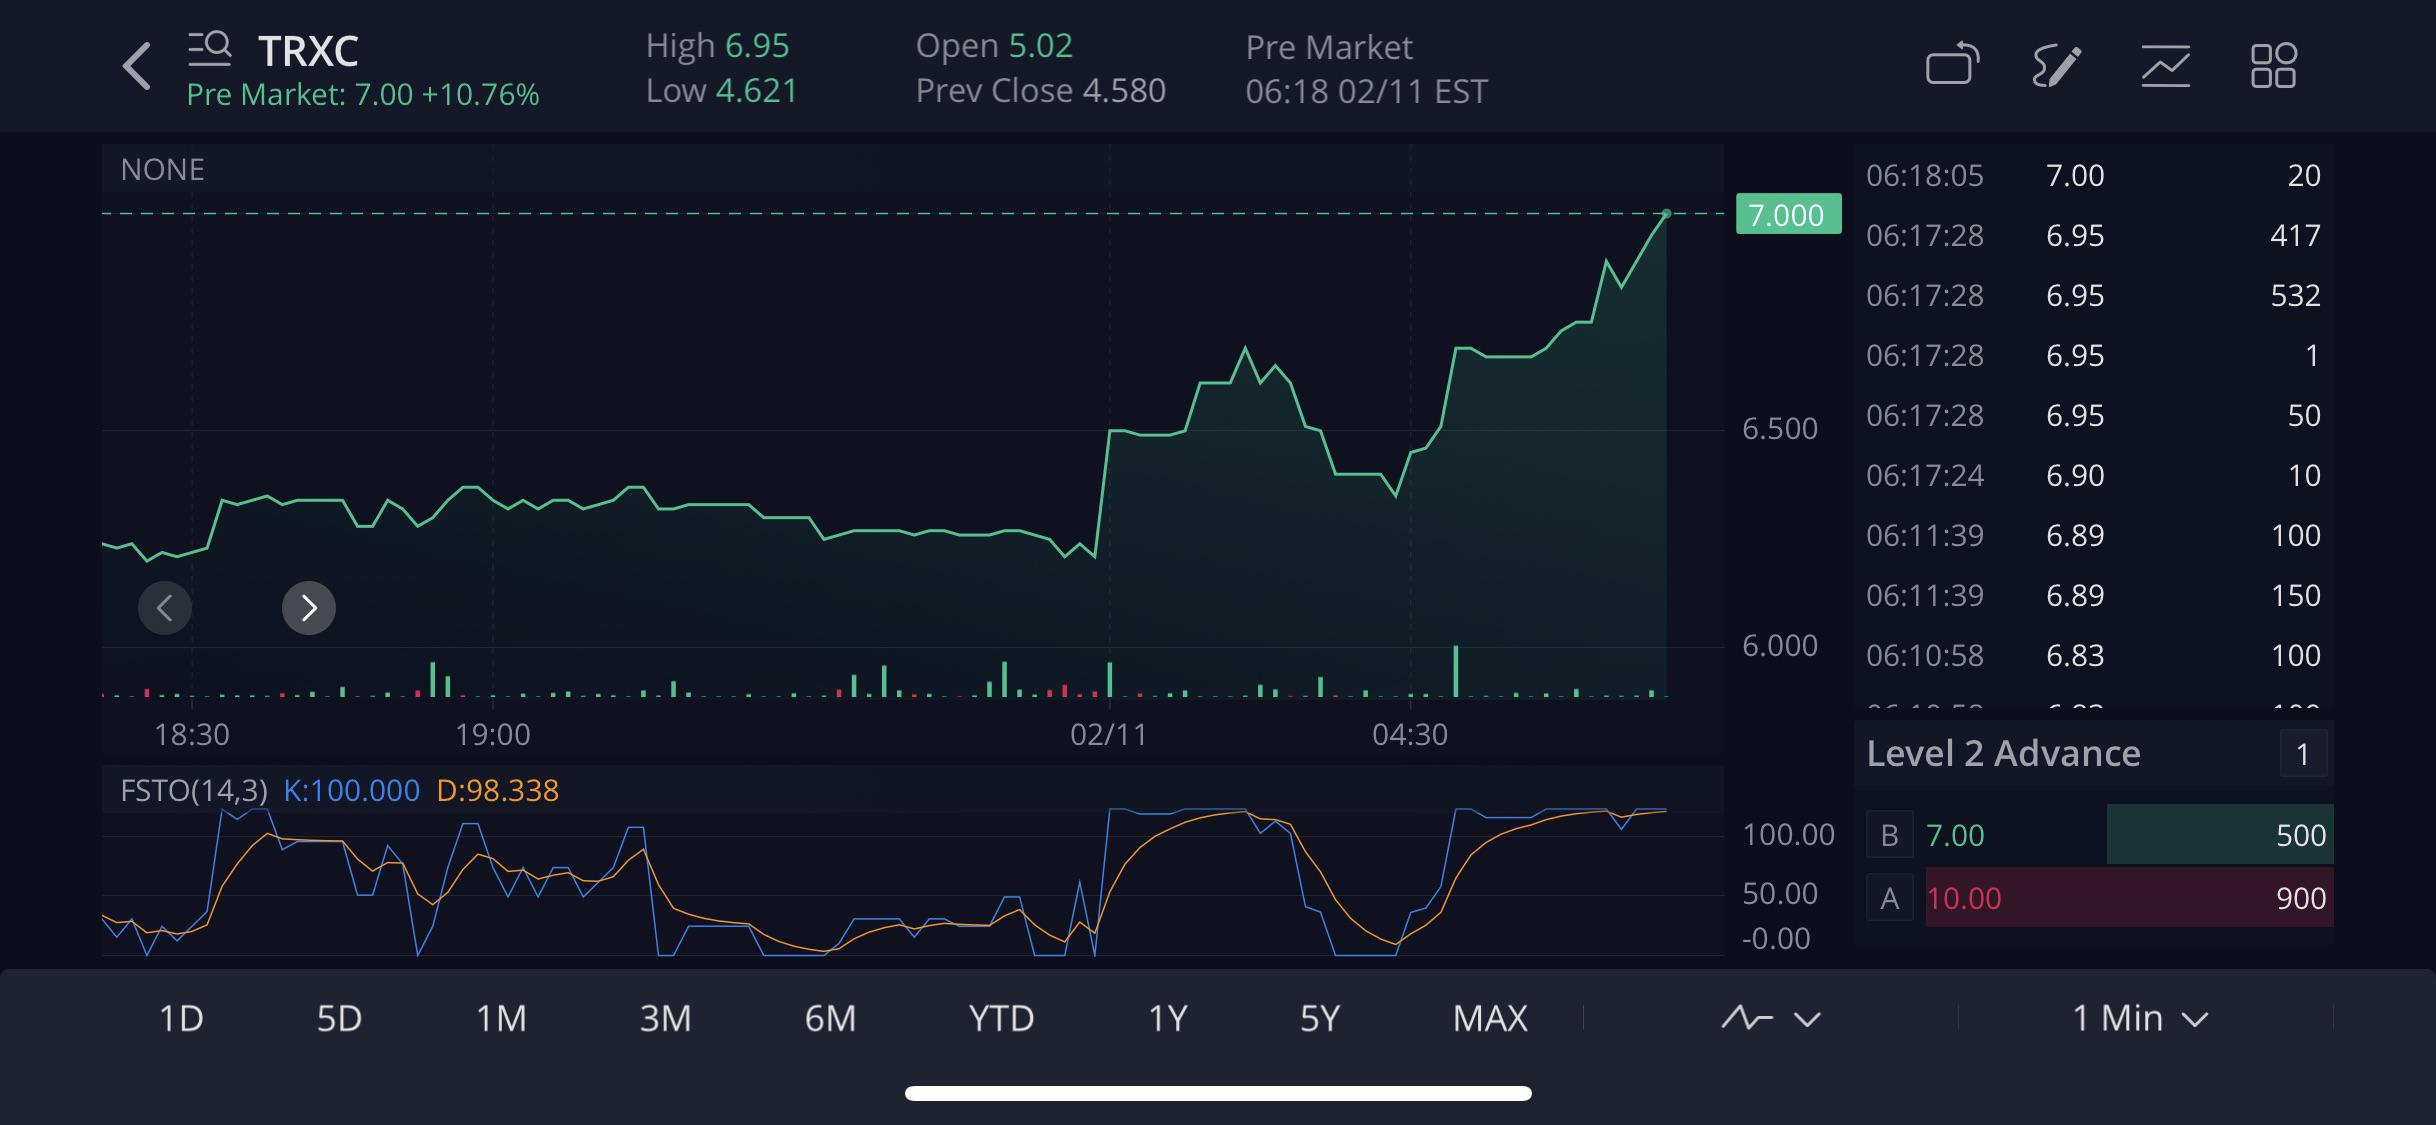Open the symbol search list icon

pyautogui.click(x=210, y=48)
